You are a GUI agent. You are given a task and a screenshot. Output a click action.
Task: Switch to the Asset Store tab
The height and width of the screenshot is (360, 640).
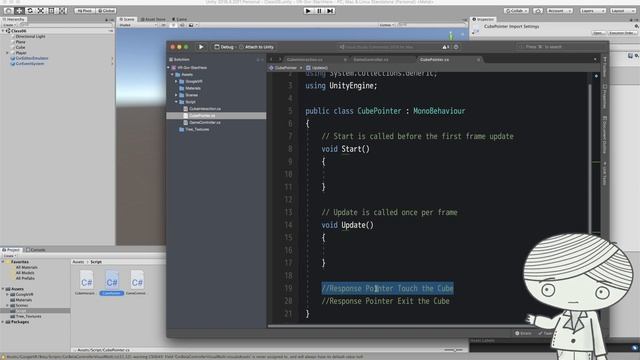click(x=153, y=19)
